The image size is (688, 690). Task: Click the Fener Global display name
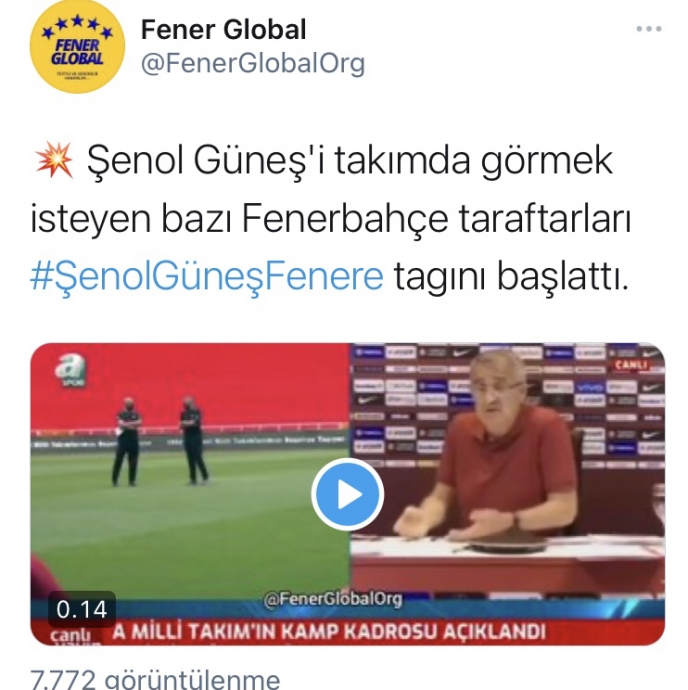tap(223, 29)
